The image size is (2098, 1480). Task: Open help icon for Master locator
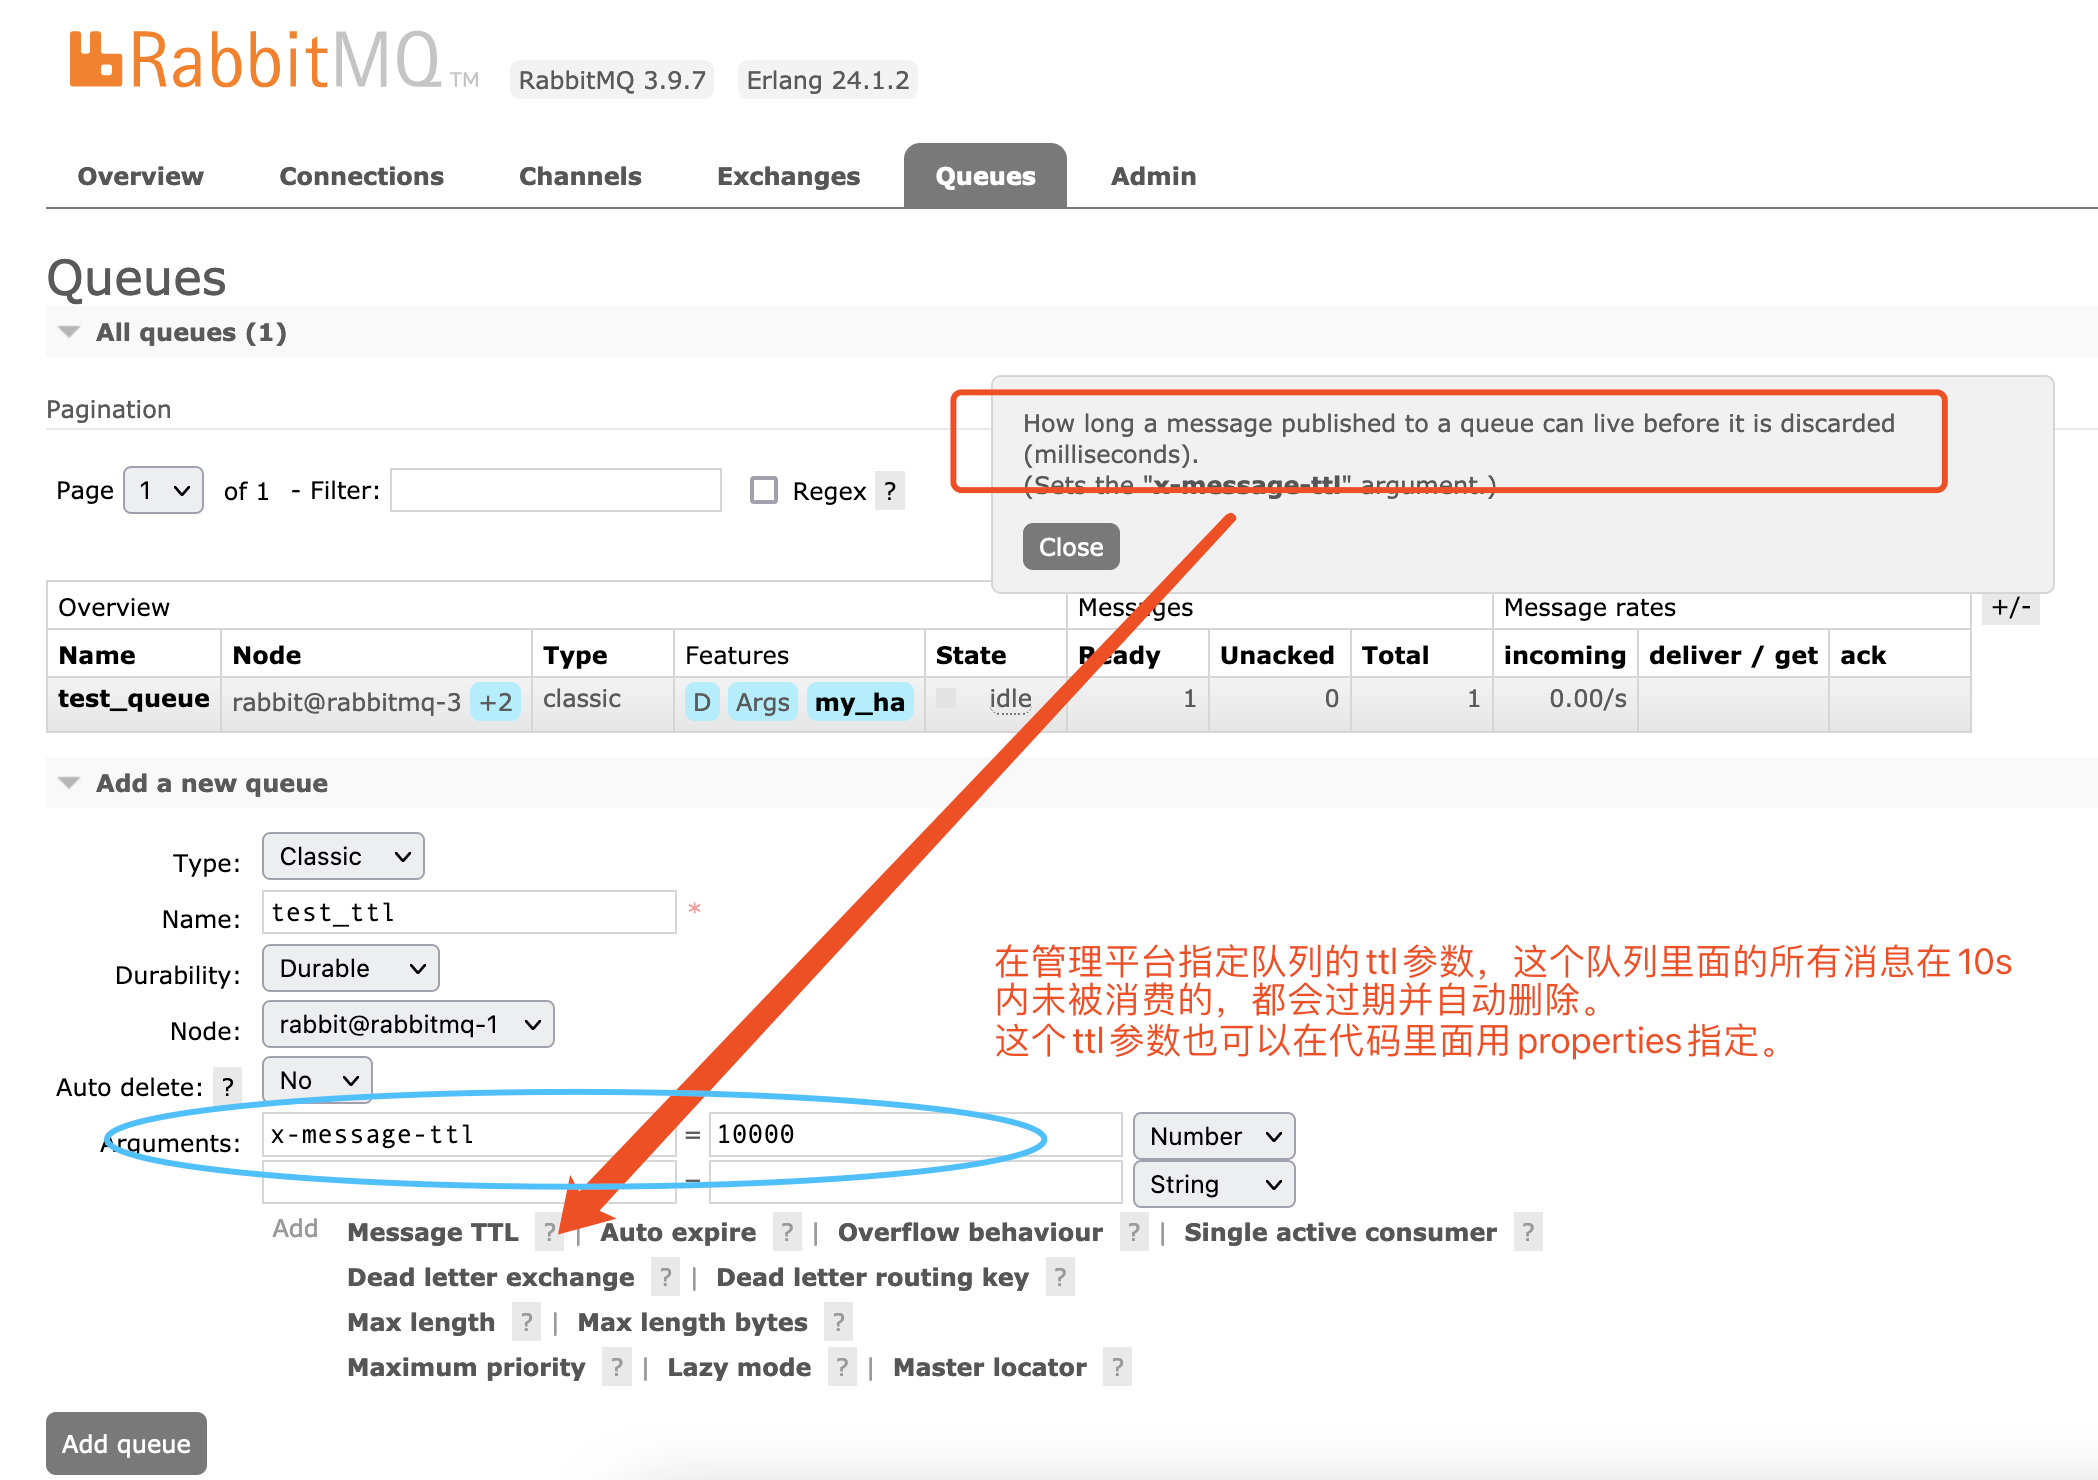point(1117,1367)
